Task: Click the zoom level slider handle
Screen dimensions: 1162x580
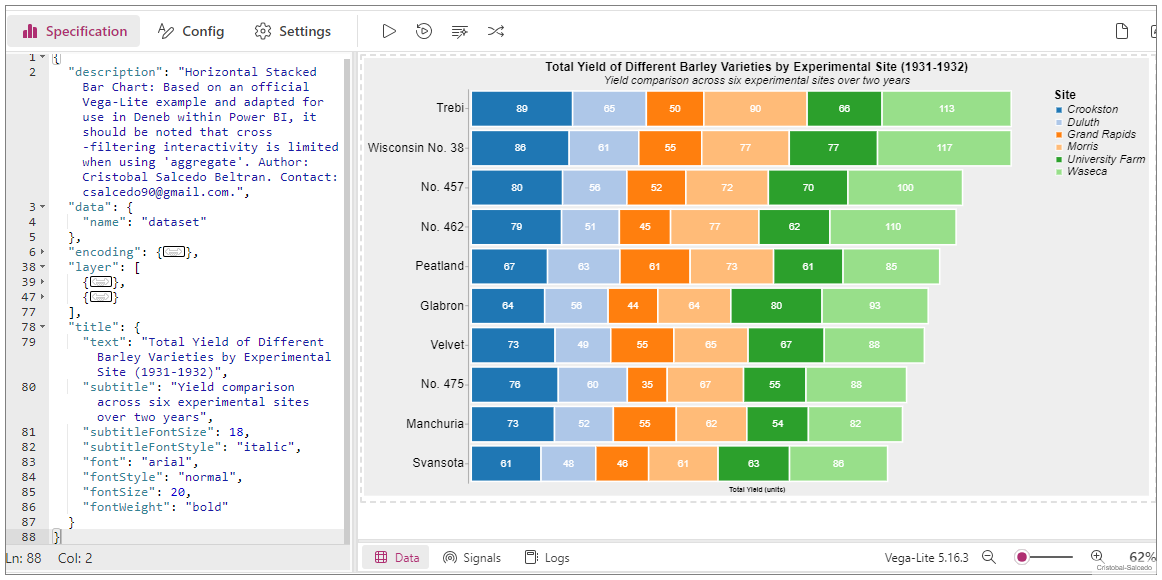Action: point(1022,557)
